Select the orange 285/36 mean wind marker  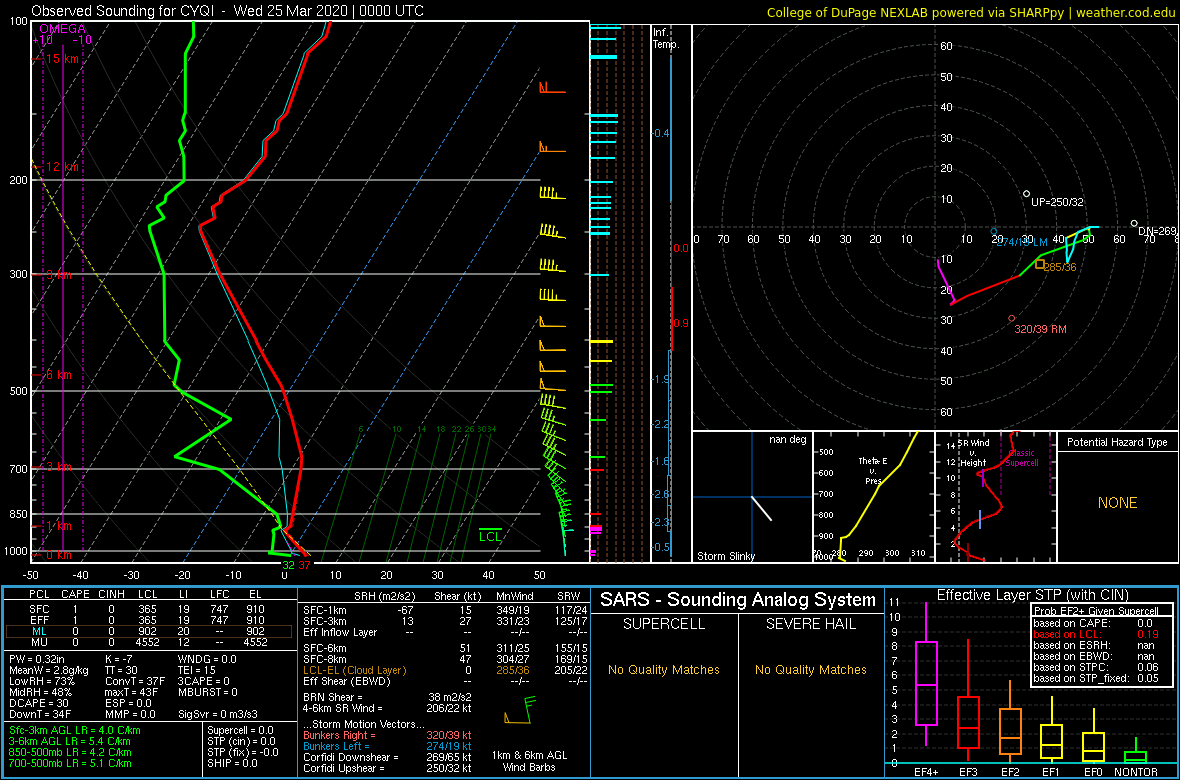click(1054, 266)
